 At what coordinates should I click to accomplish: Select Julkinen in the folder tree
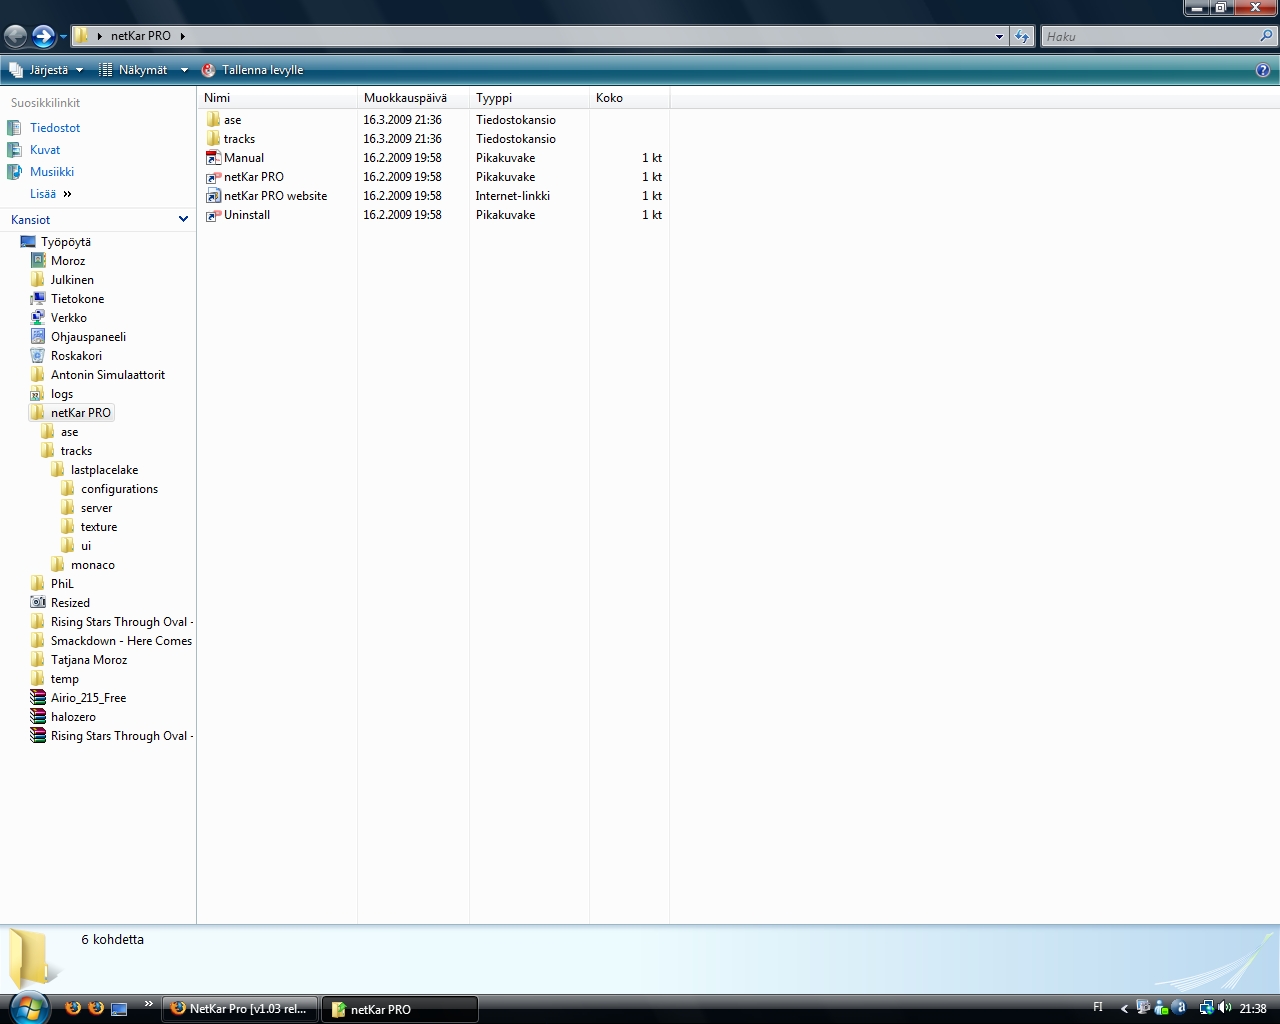pyautogui.click(x=72, y=280)
